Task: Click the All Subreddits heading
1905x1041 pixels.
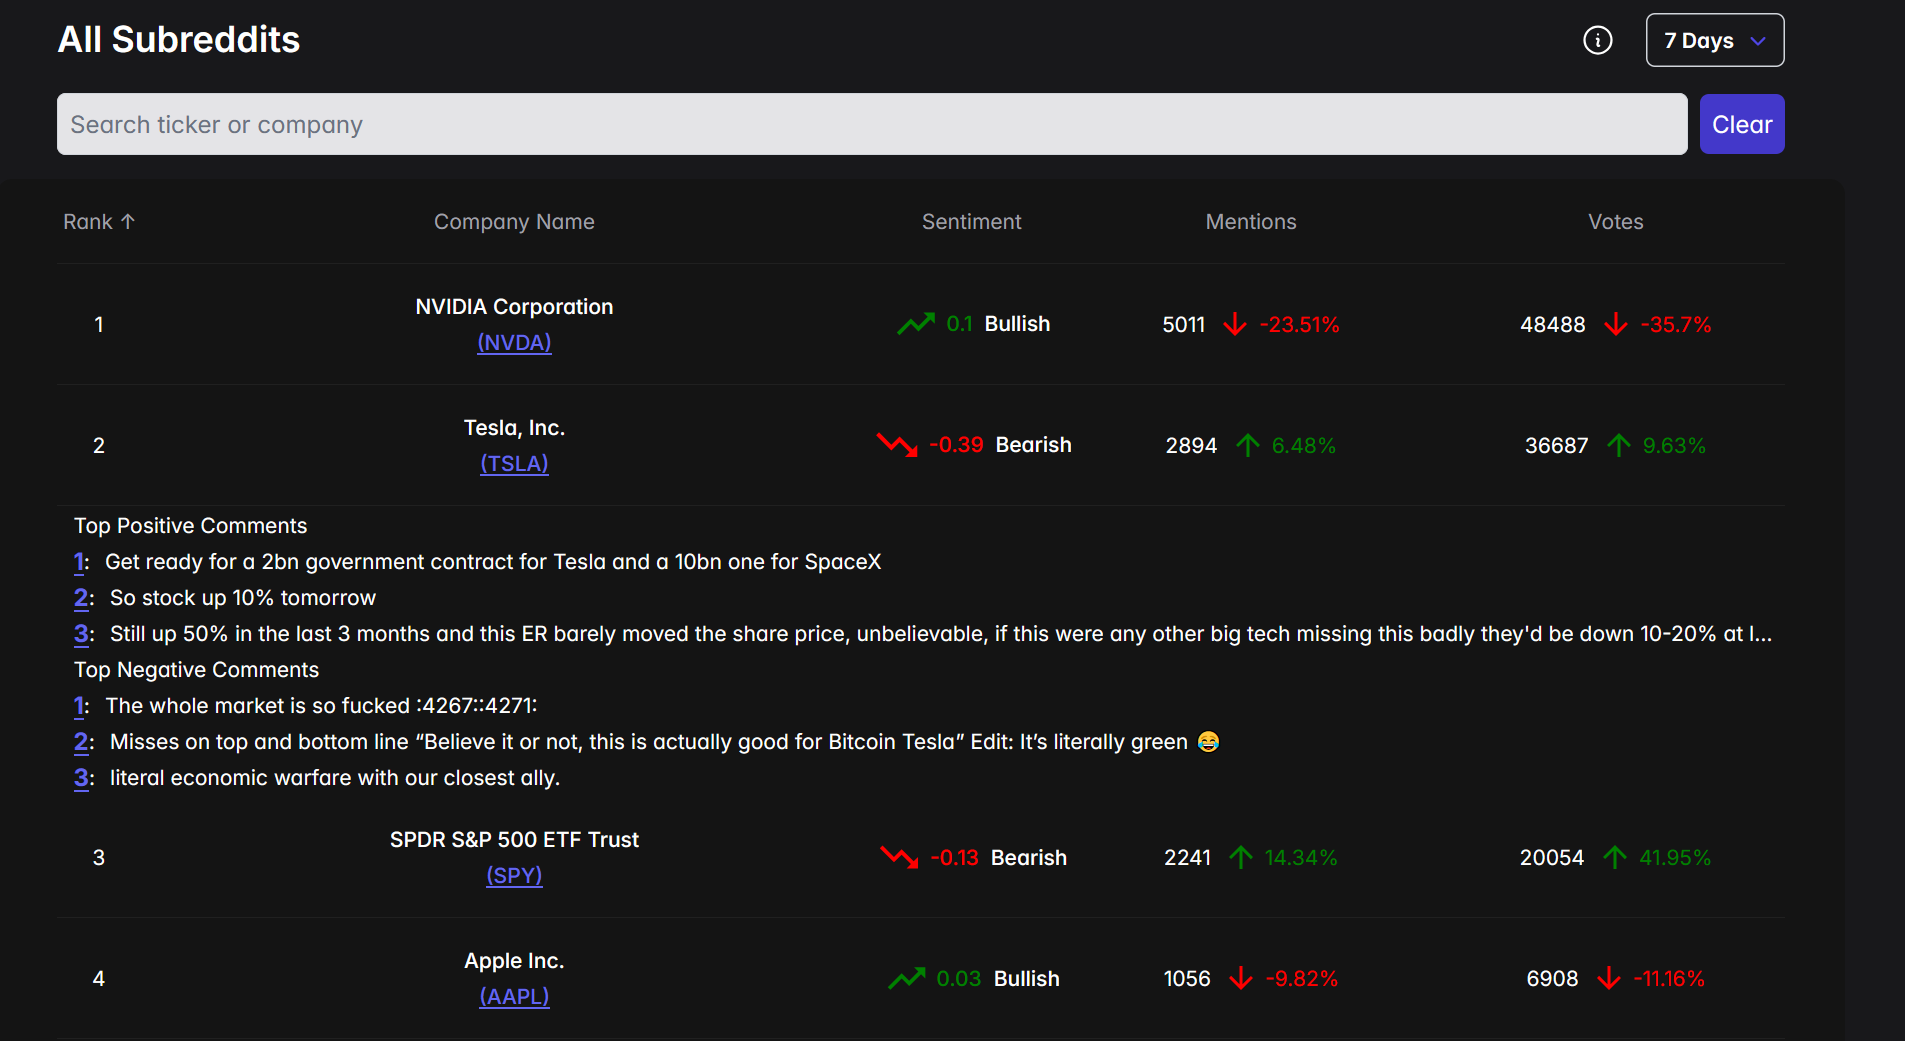Action: coord(179,39)
